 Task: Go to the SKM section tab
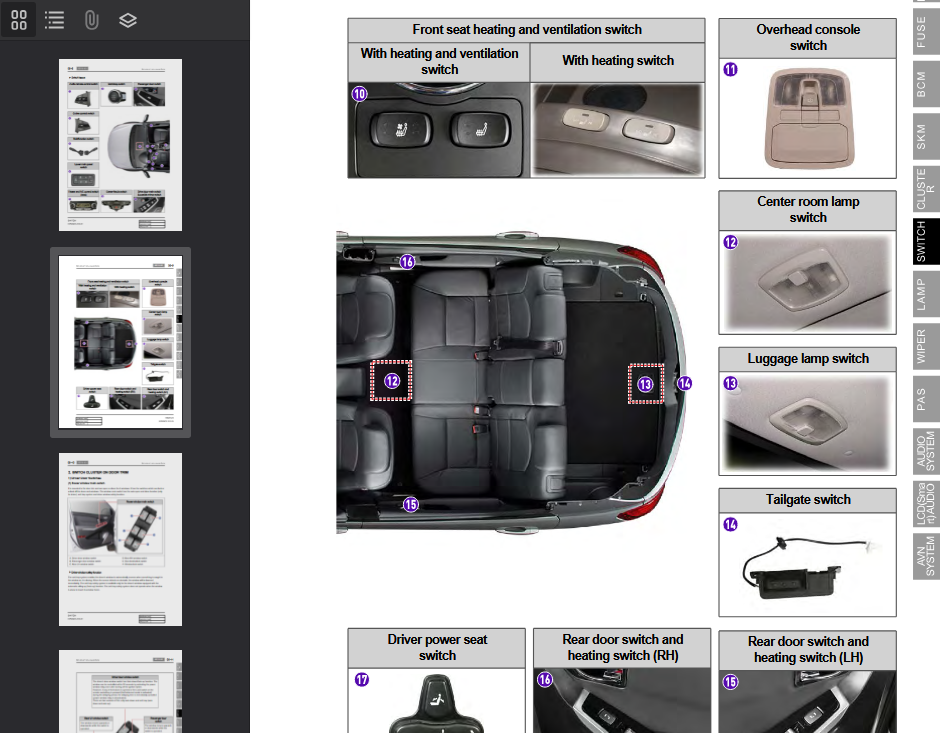pos(924,137)
